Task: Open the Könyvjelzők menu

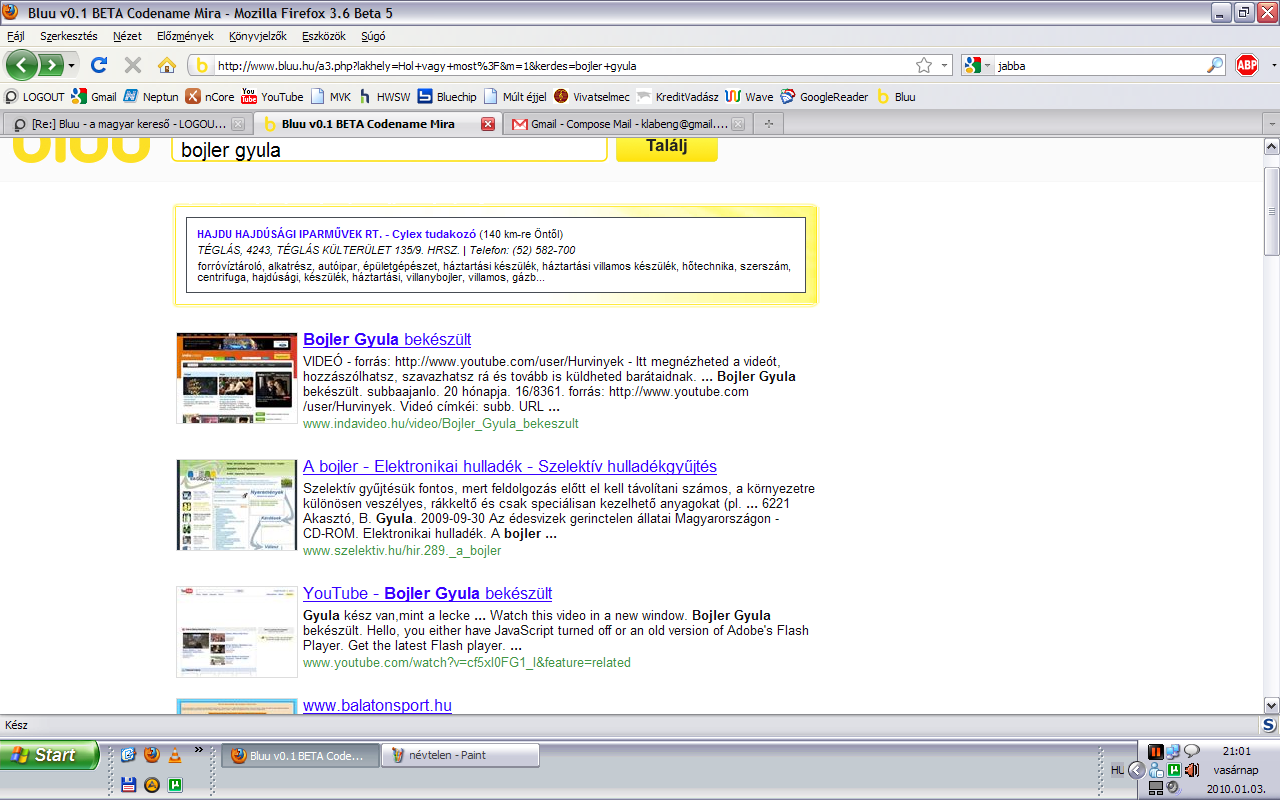Action: 257,36
